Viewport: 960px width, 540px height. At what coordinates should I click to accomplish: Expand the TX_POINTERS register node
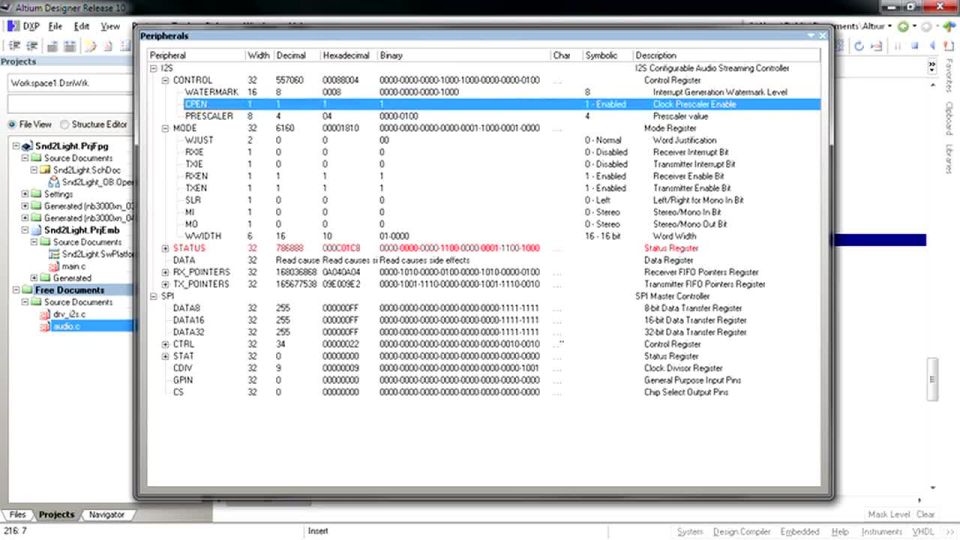click(x=165, y=285)
